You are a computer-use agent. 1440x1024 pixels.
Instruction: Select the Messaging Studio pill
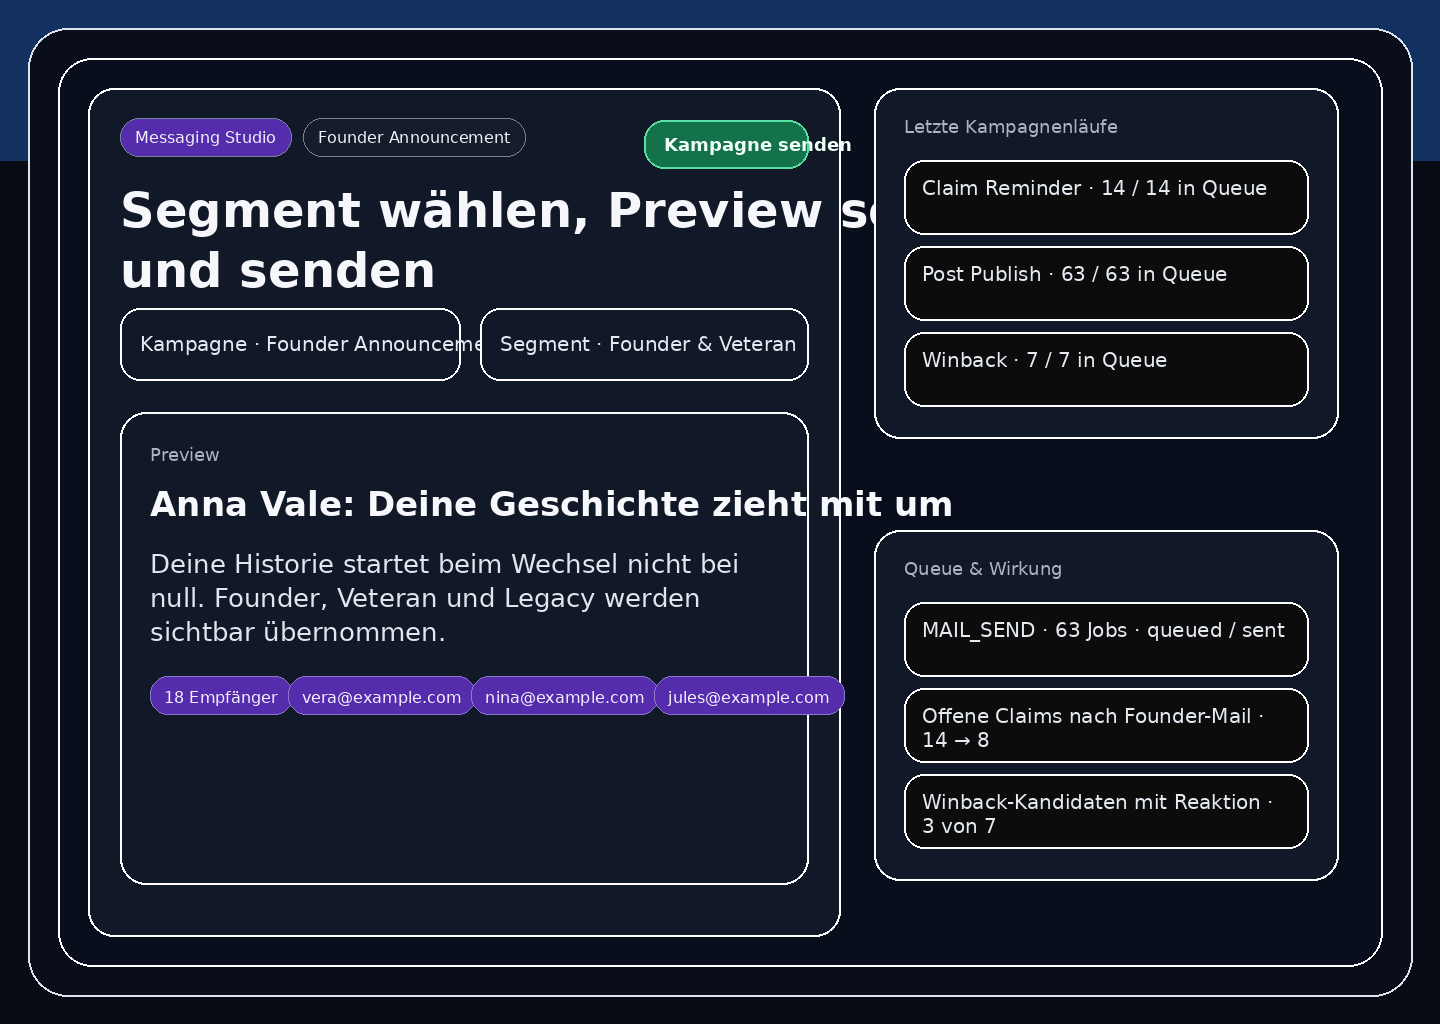point(205,138)
